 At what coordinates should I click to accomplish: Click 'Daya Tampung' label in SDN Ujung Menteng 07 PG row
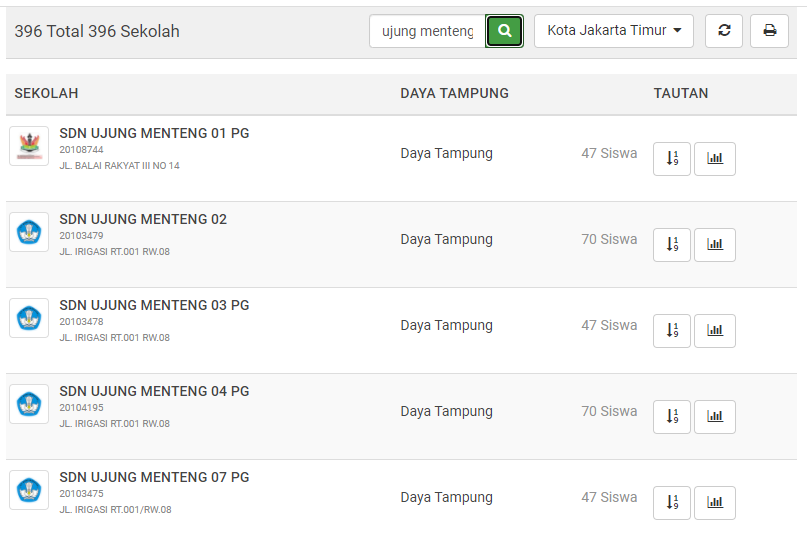[x=447, y=498]
